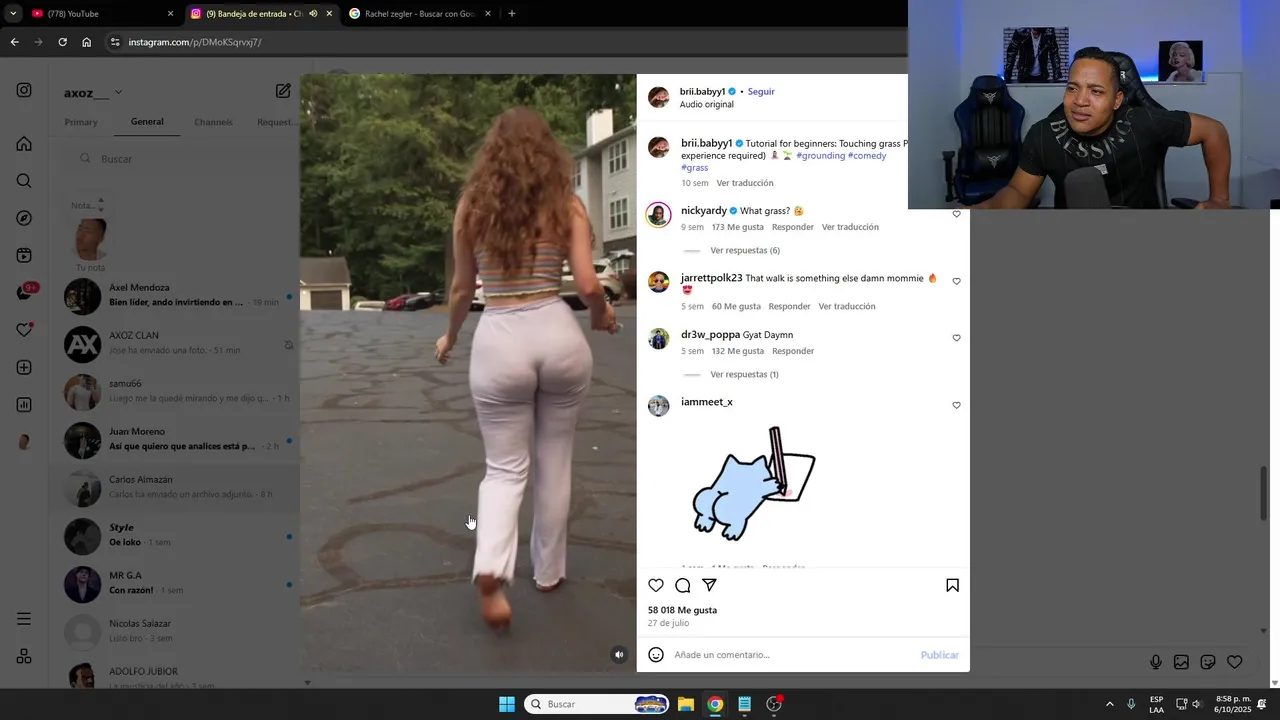Click Responder on jarrettpolk23's comment
The image size is (1280, 720).
click(x=790, y=306)
